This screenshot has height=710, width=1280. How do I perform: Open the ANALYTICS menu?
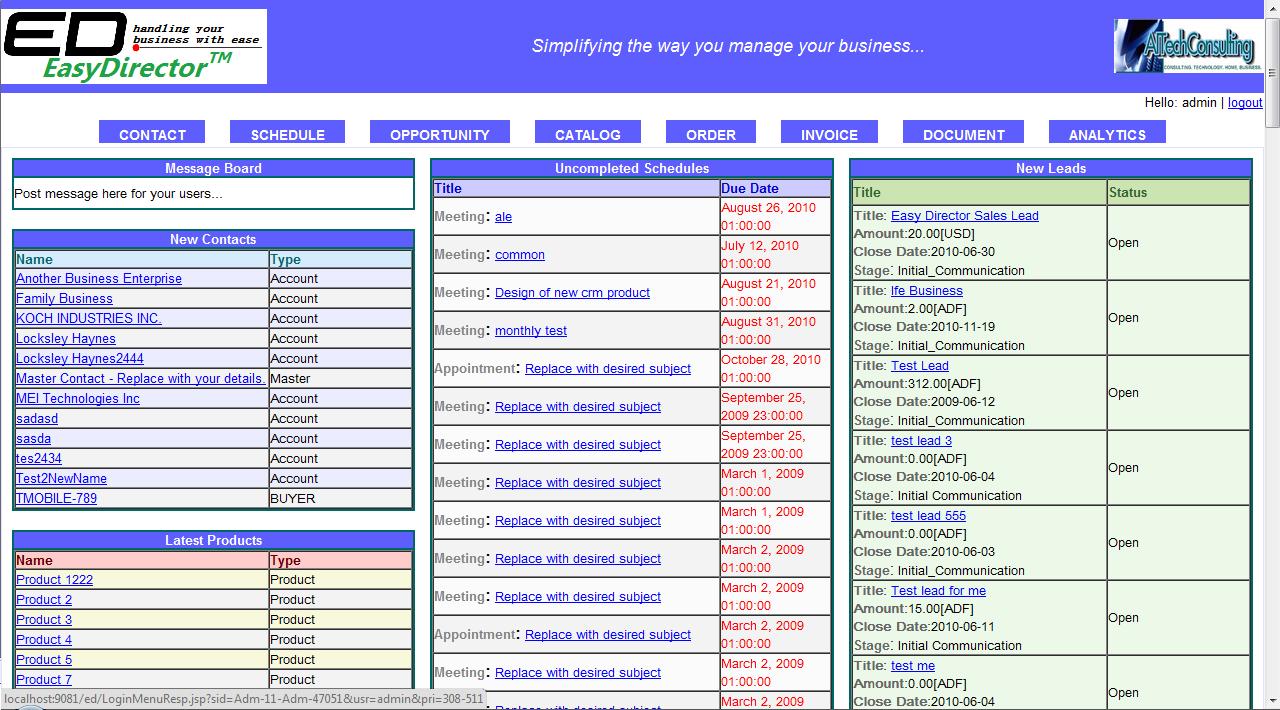(1107, 134)
